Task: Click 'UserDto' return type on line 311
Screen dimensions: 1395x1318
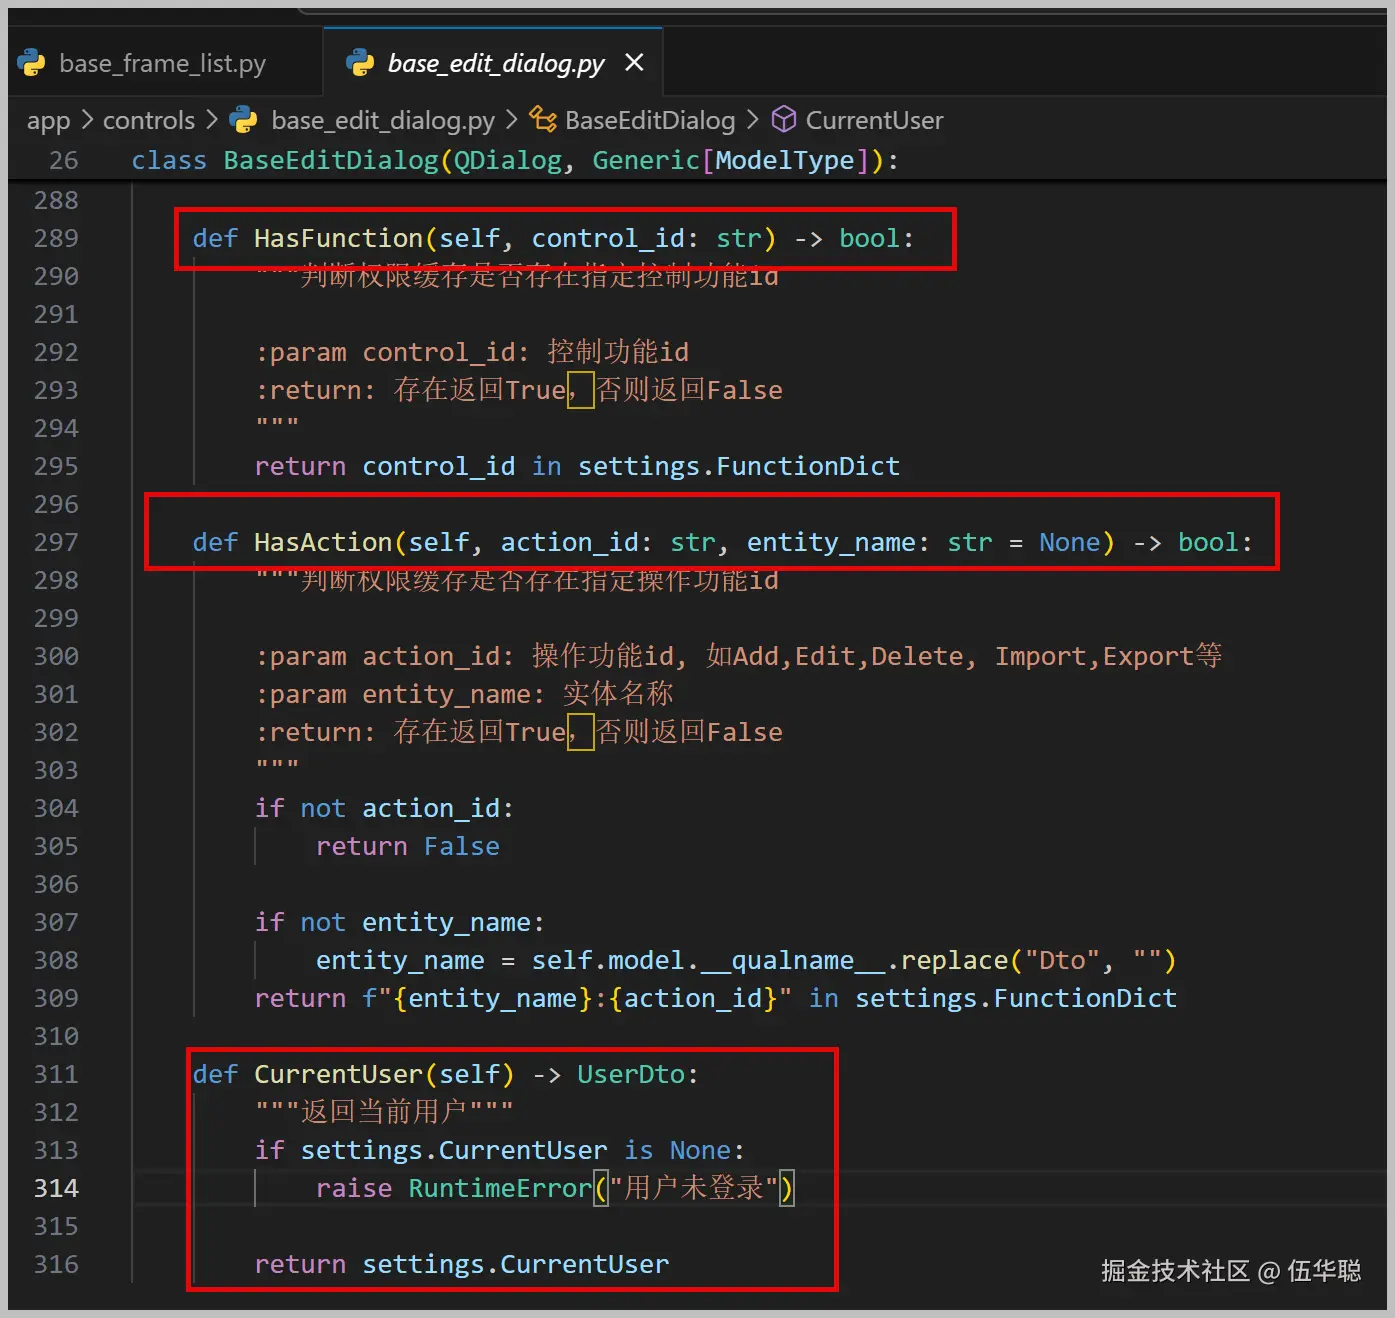Action: tap(631, 1074)
